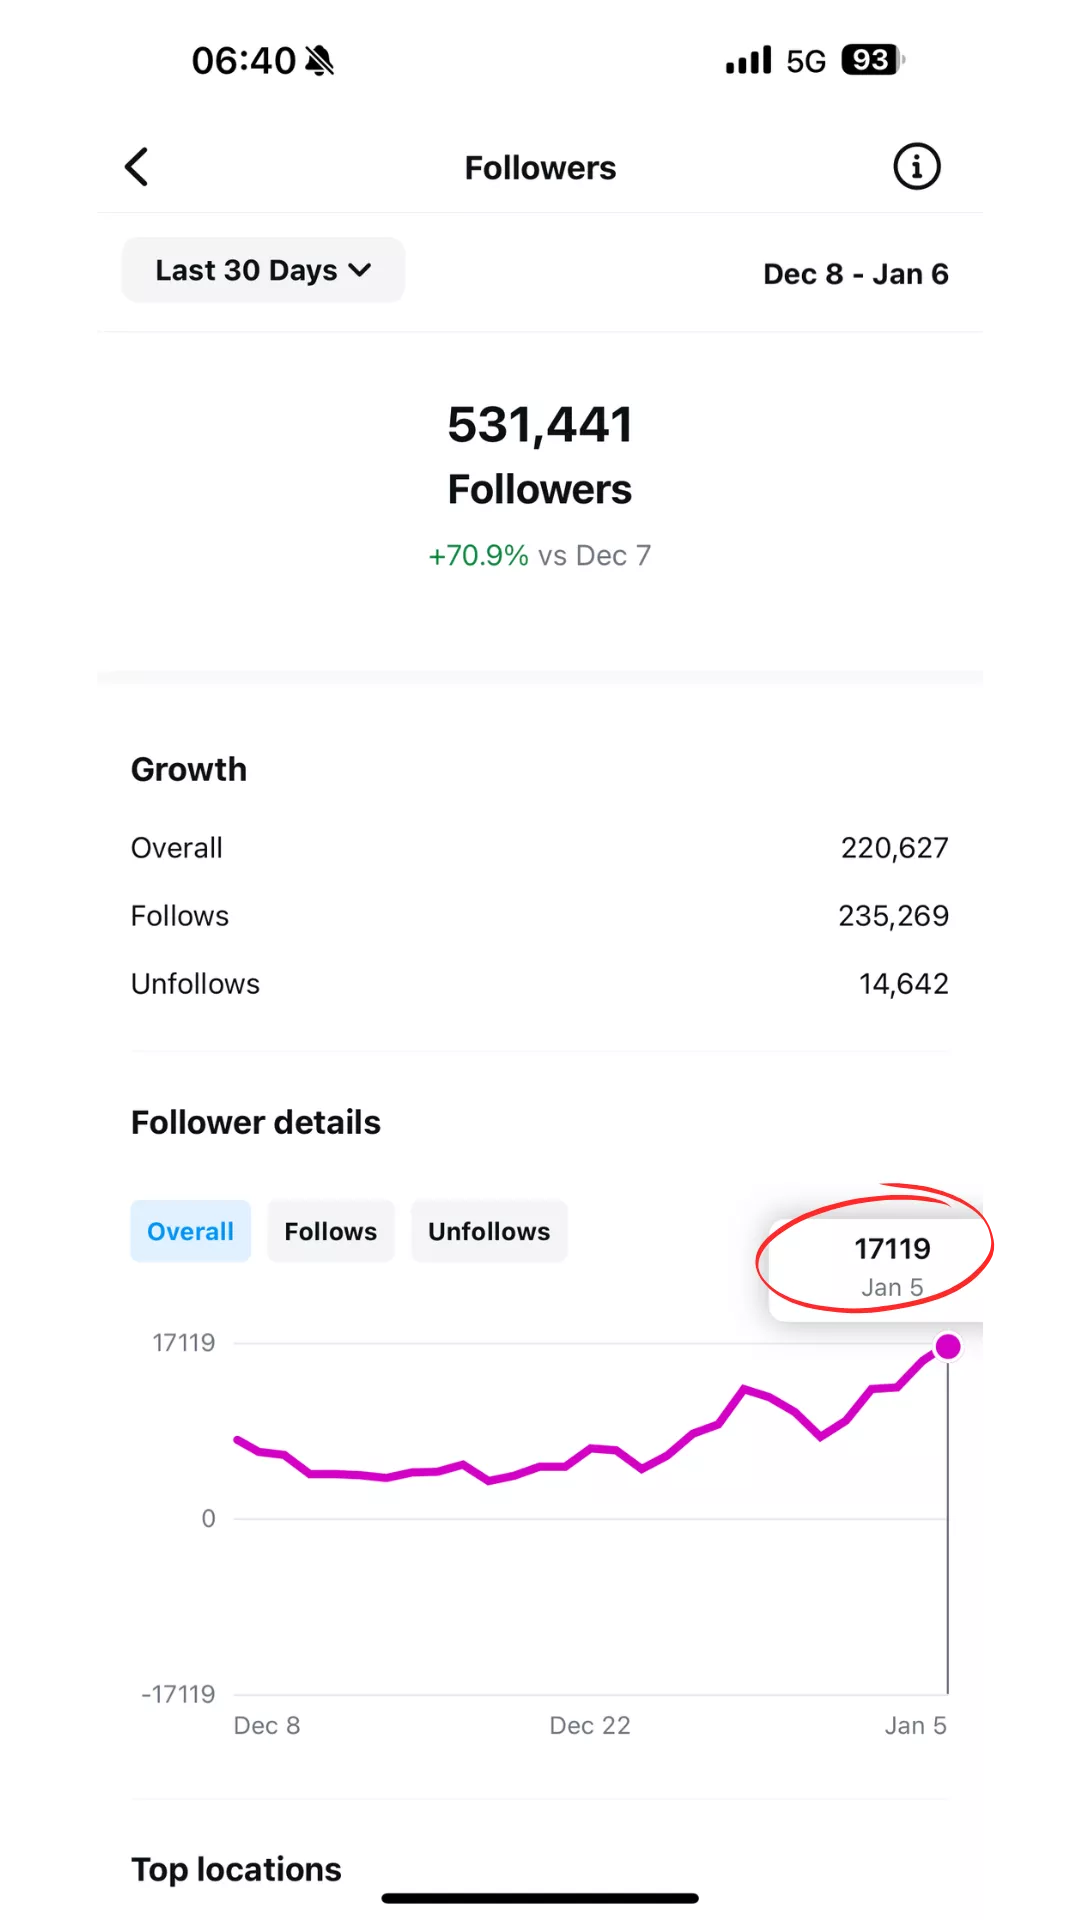Tap the Top locations heading
Viewport: 1080px width, 1920px height.
coord(236,1869)
